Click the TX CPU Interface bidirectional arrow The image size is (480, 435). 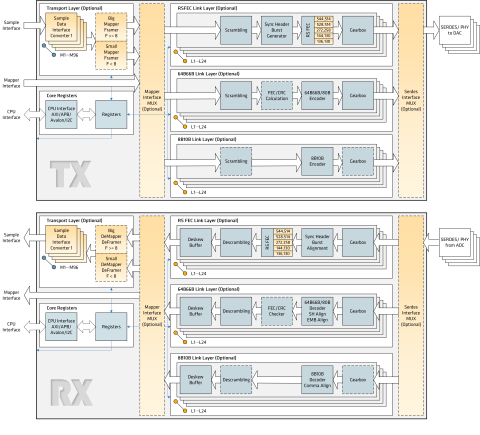coord(34,114)
